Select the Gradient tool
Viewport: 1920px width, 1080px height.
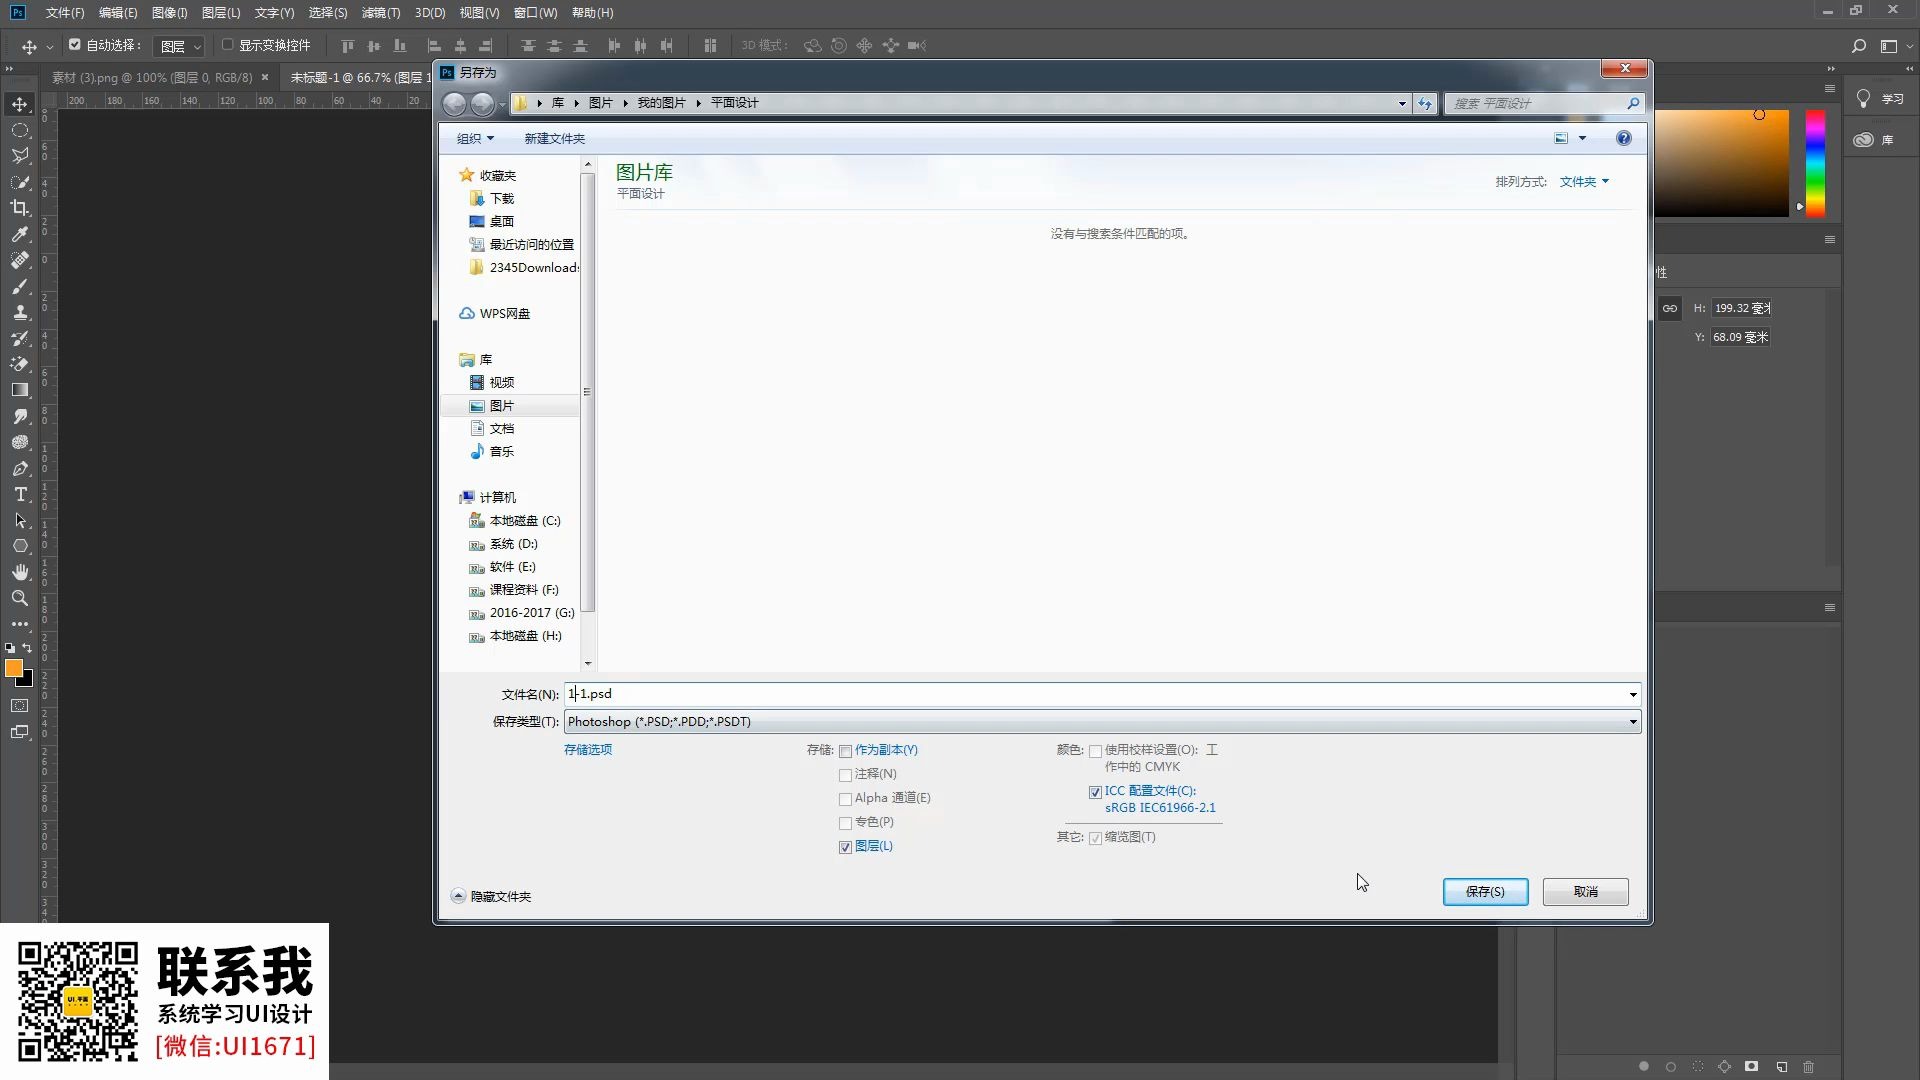(20, 390)
